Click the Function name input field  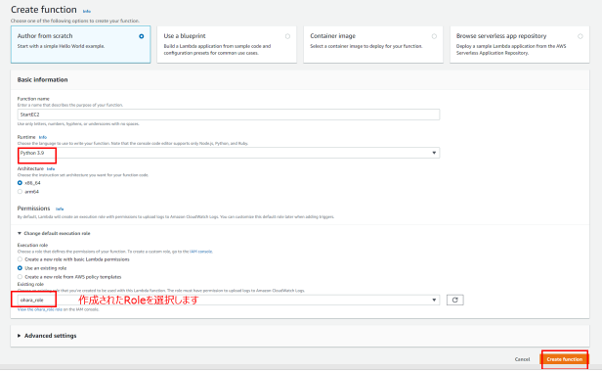click(x=228, y=114)
